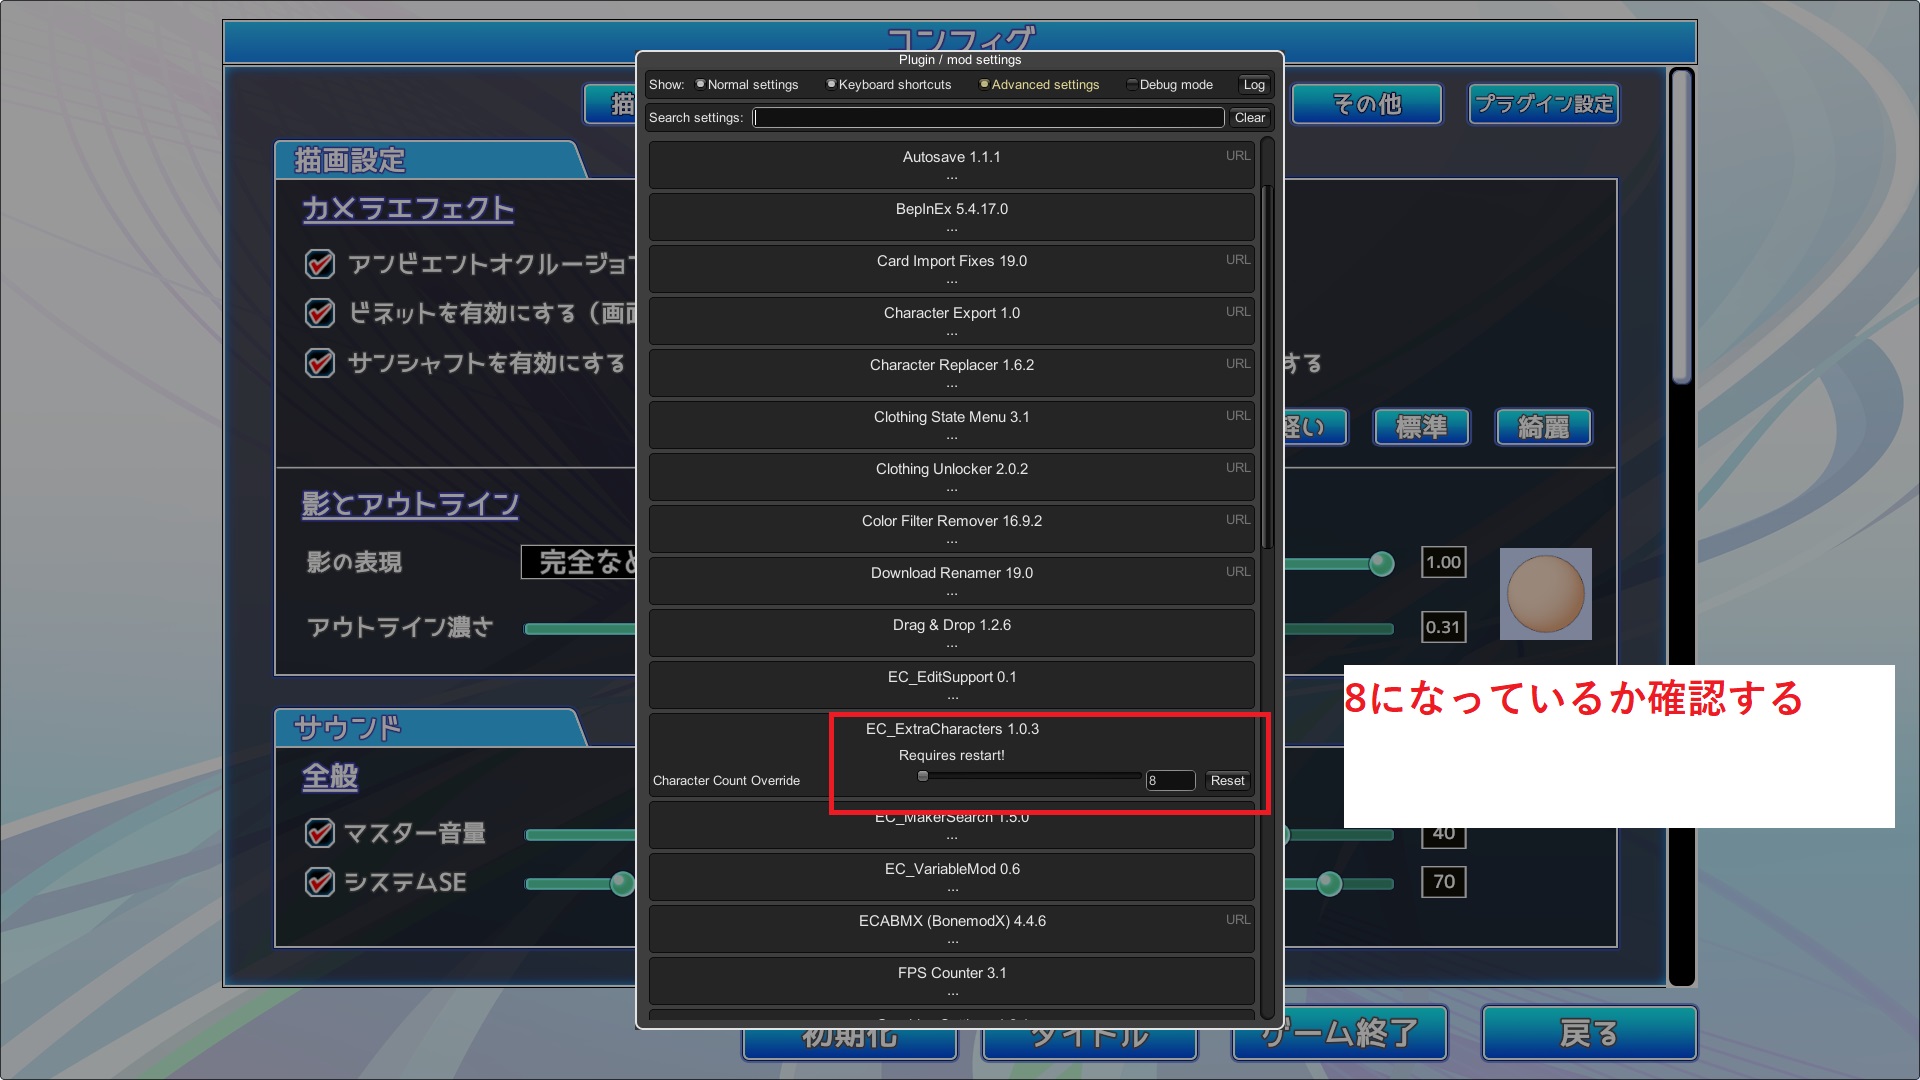Toggle the Advanced settings option
This screenshot has height=1080, width=1920.
[984, 85]
